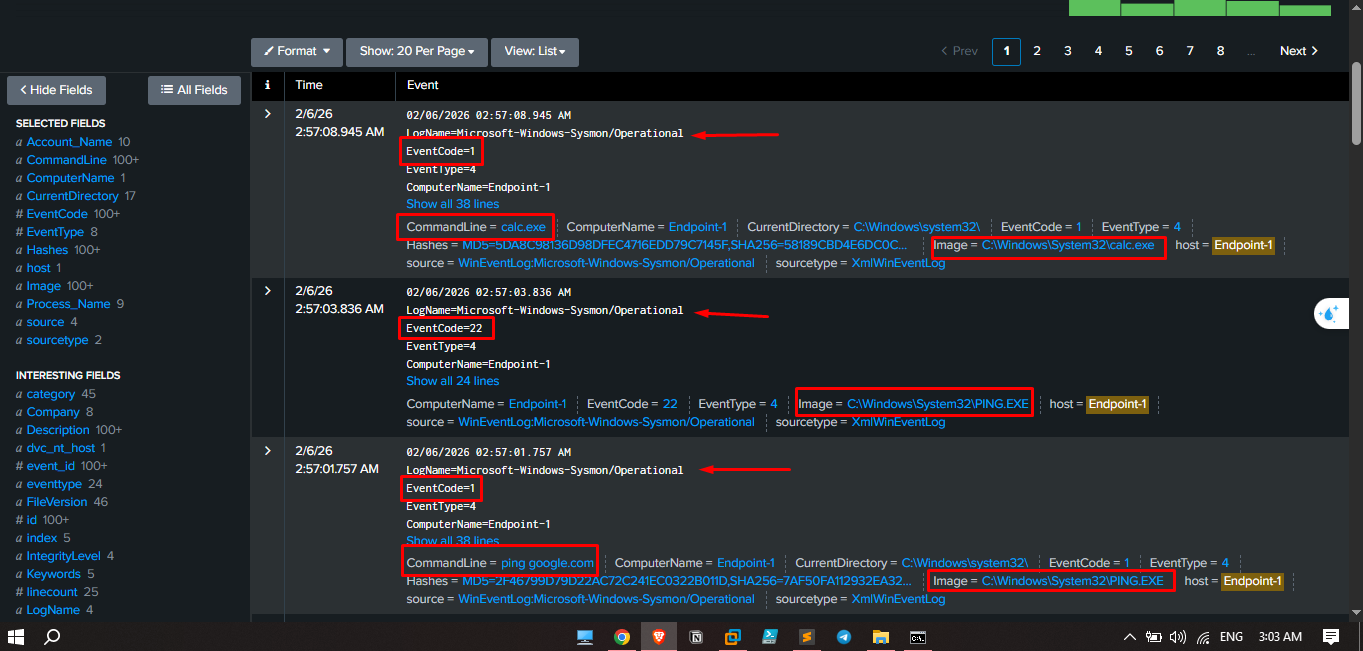Image resolution: width=1363 pixels, height=651 pixels.
Task: Open the View: List dropdown
Action: (534, 51)
